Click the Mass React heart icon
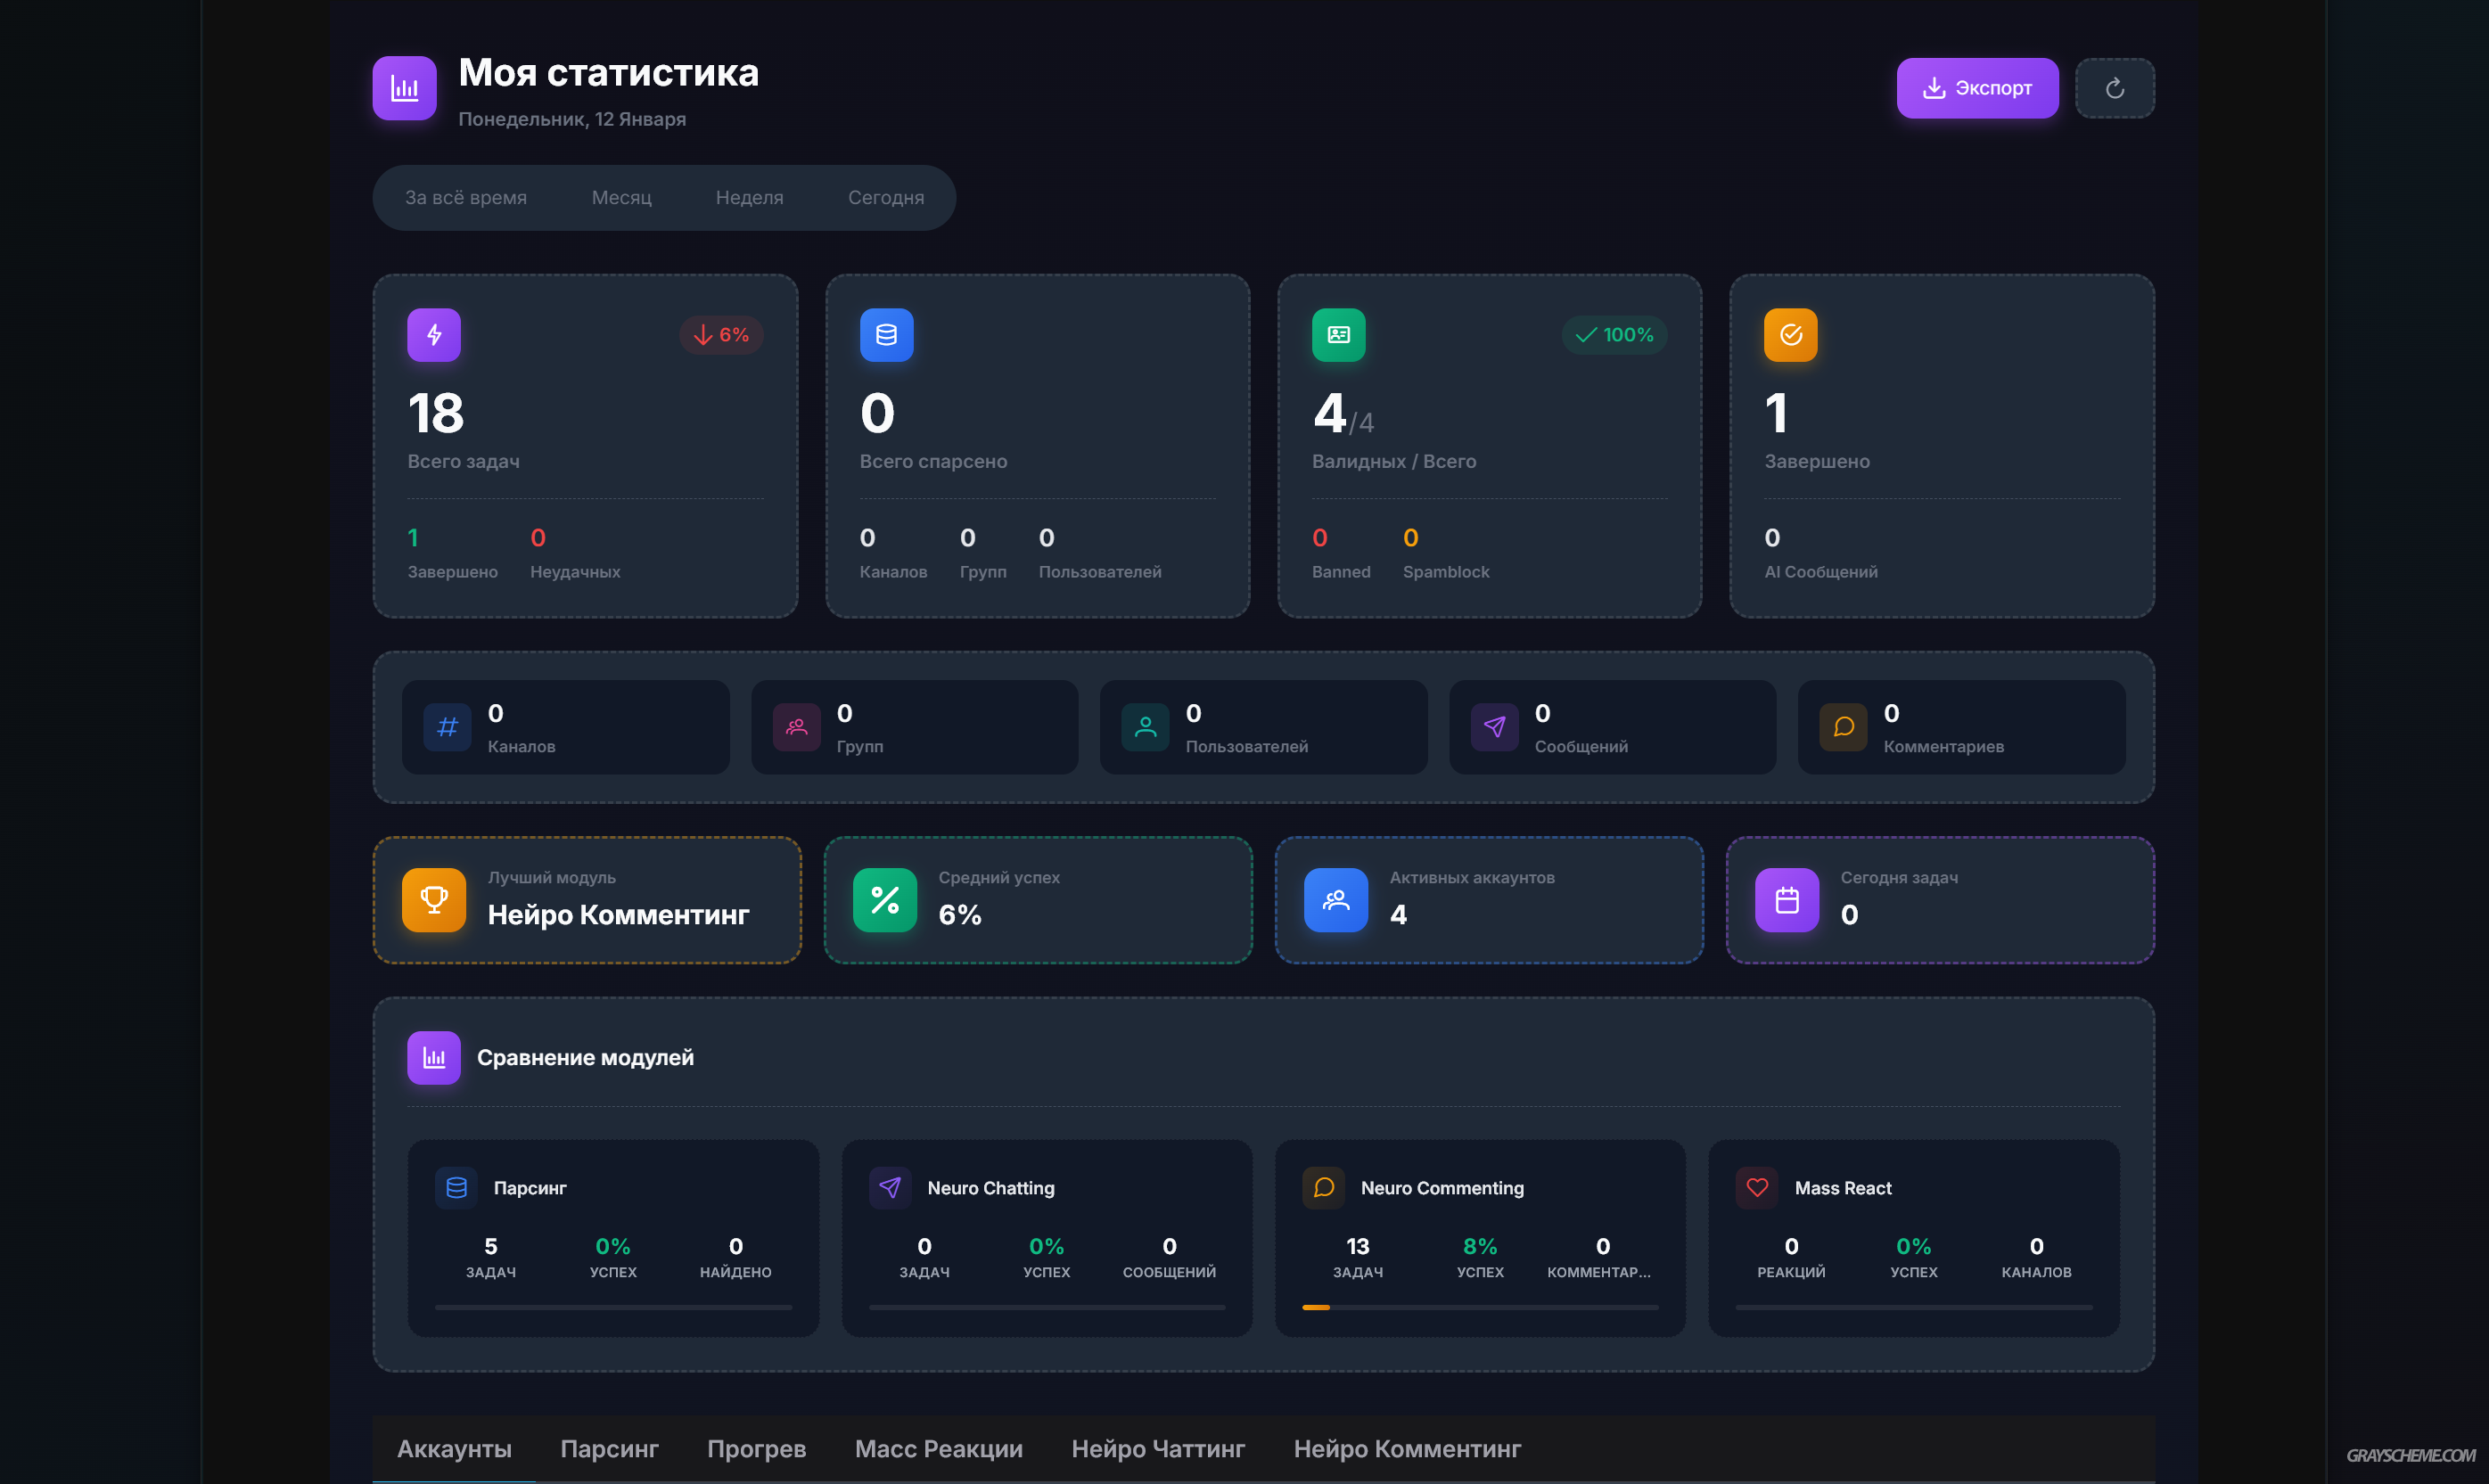The image size is (2489, 1484). 1757,1188
